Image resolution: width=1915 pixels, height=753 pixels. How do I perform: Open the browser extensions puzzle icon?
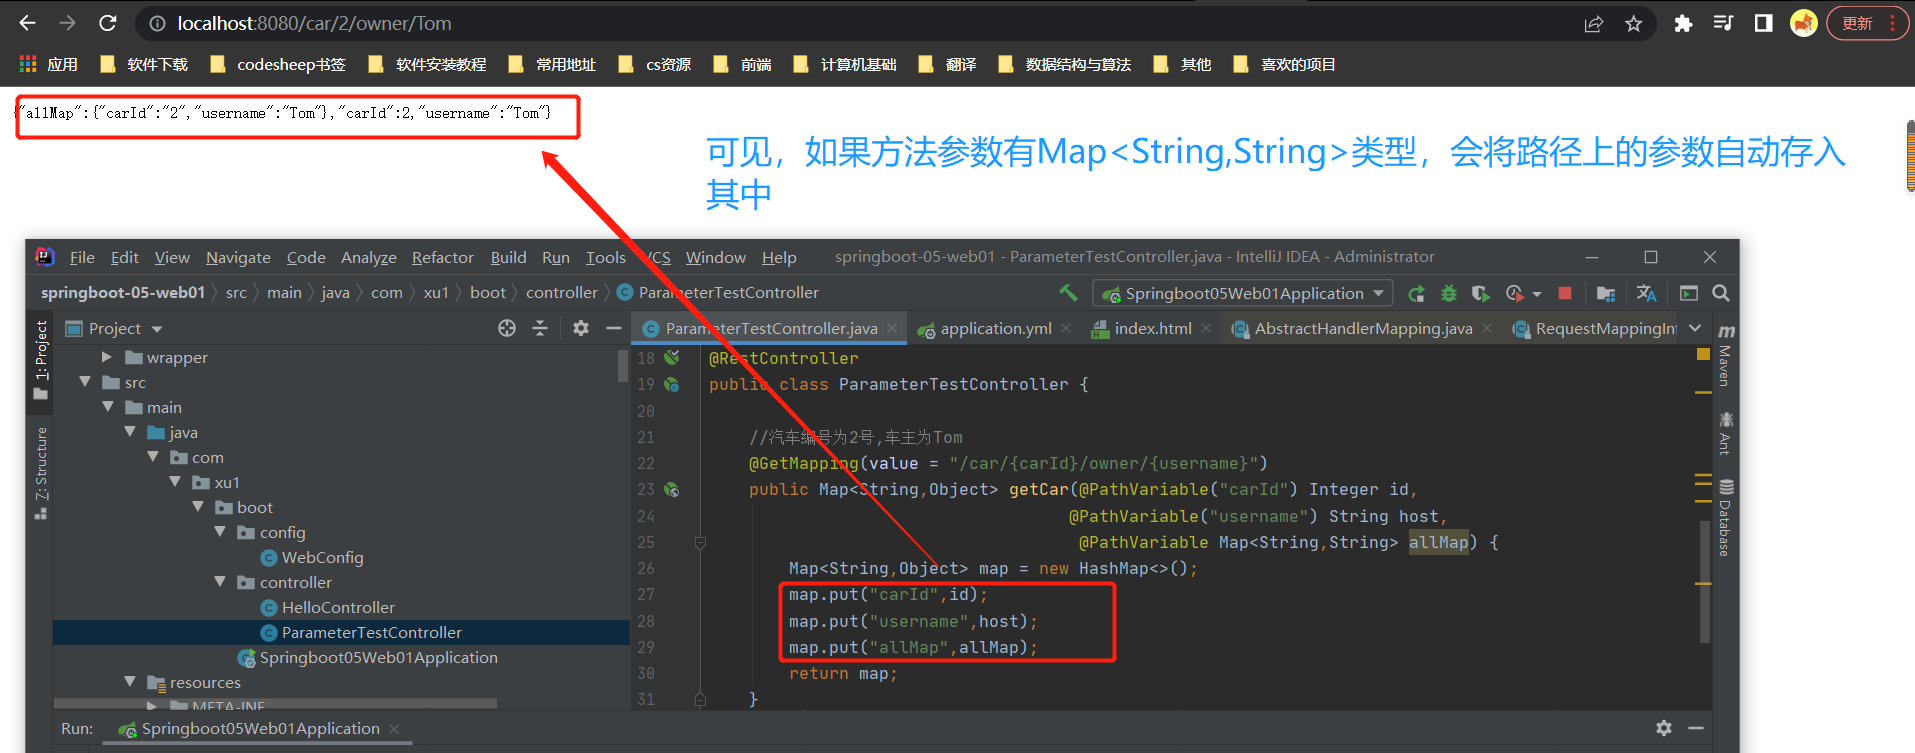(x=1683, y=23)
